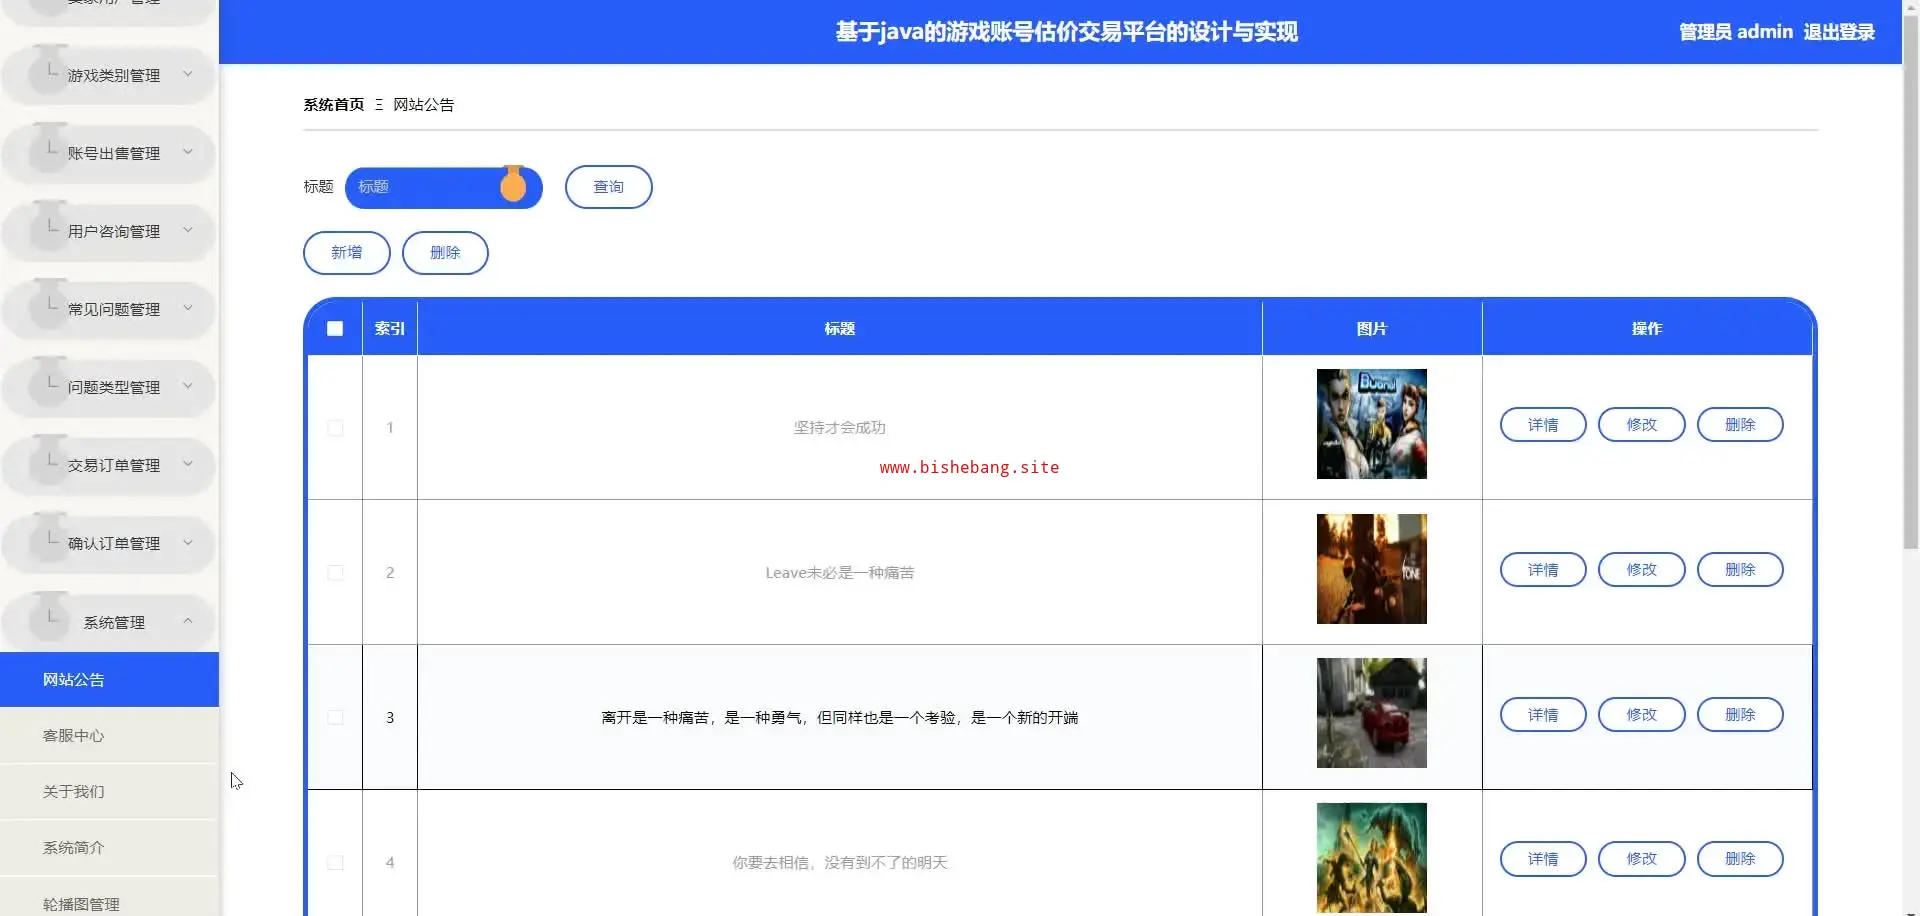The width and height of the screenshot is (1920, 916).
Task: Expand the 常见问题管理 menu chevron
Action: click(187, 308)
